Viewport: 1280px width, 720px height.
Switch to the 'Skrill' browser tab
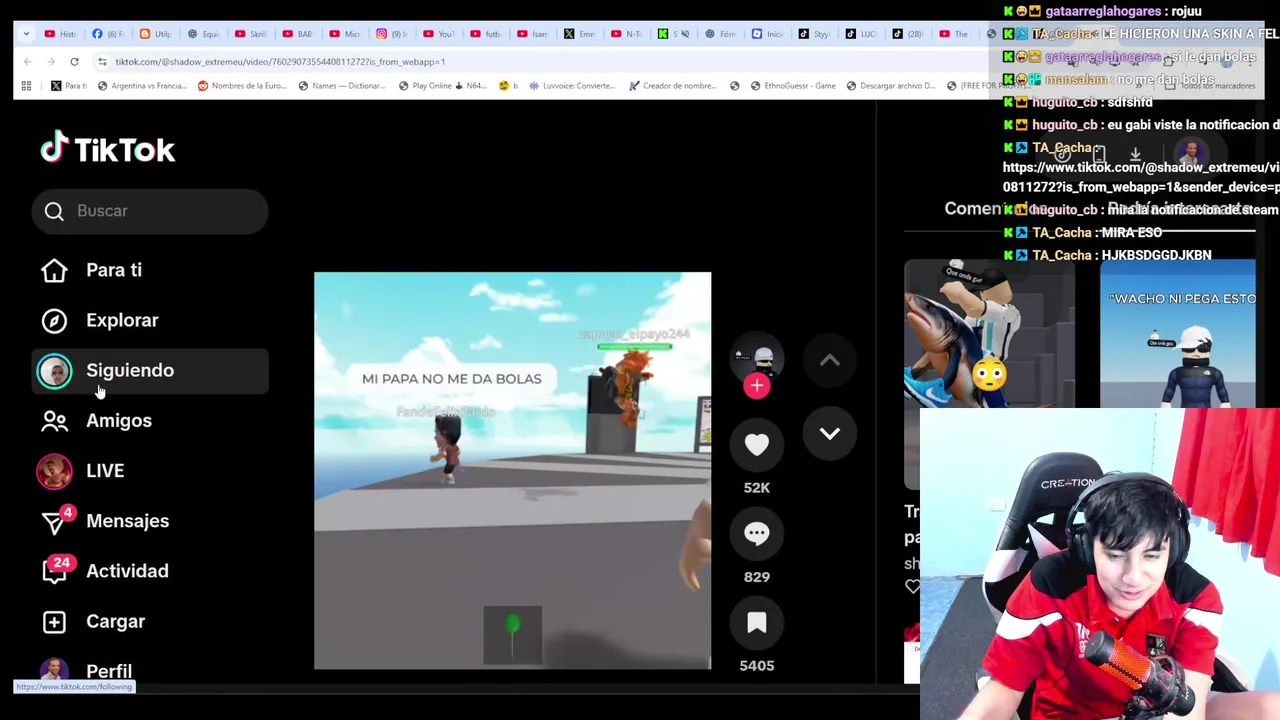pos(251,34)
